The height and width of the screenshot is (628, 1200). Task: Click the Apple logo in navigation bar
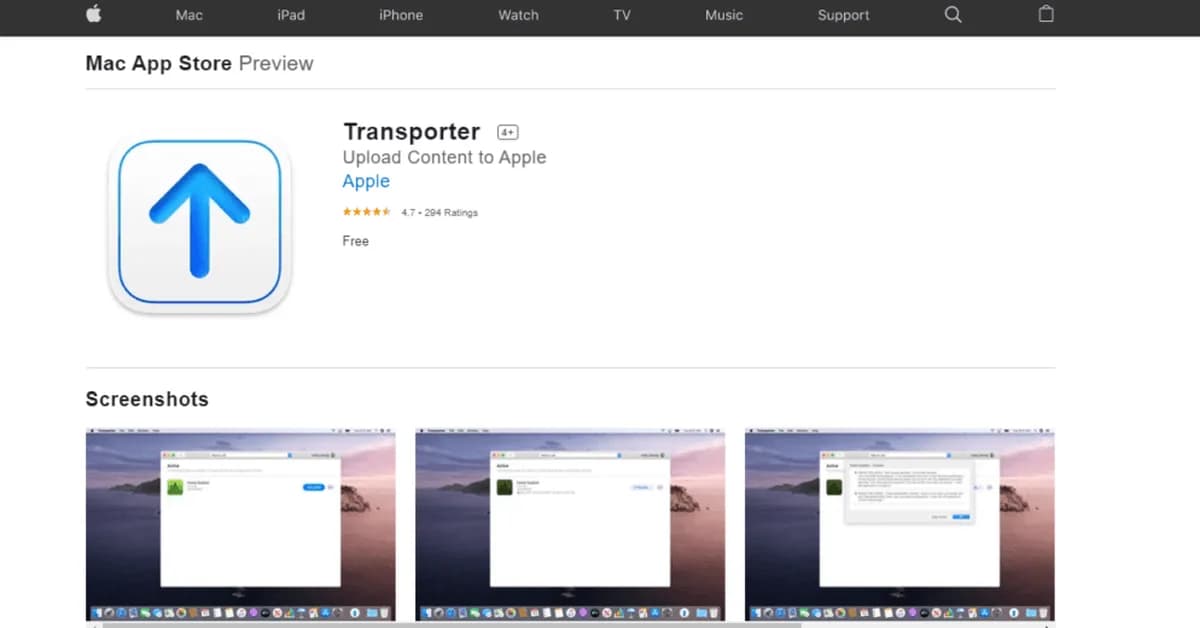coord(94,14)
